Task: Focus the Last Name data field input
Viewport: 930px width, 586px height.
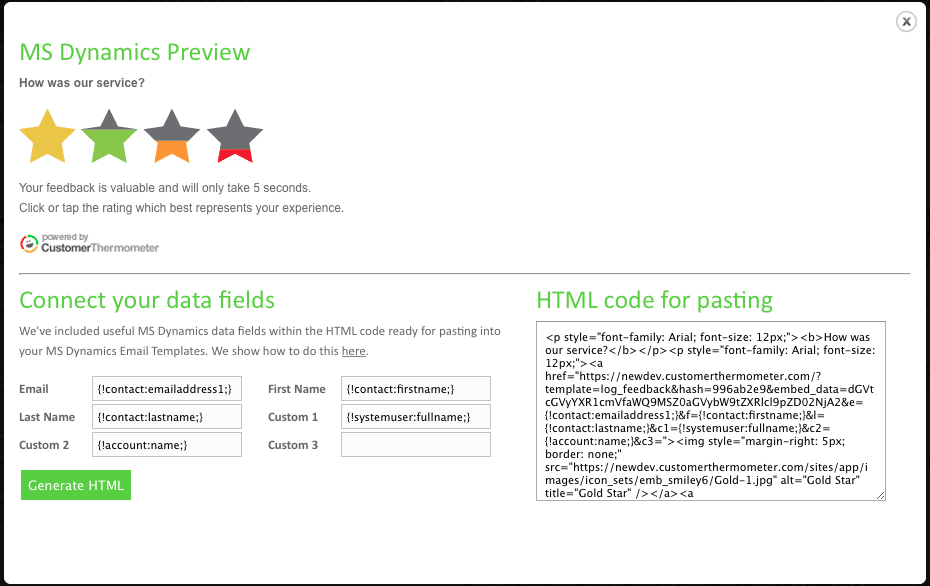Action: 167,417
